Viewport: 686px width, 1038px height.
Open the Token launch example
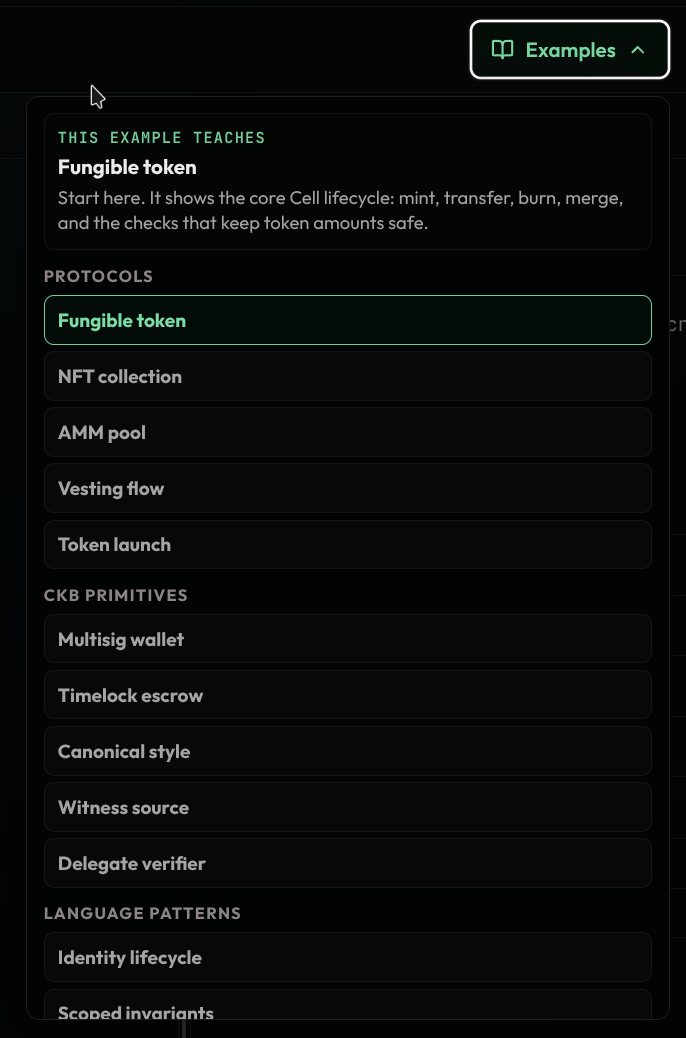pyautogui.click(x=348, y=544)
